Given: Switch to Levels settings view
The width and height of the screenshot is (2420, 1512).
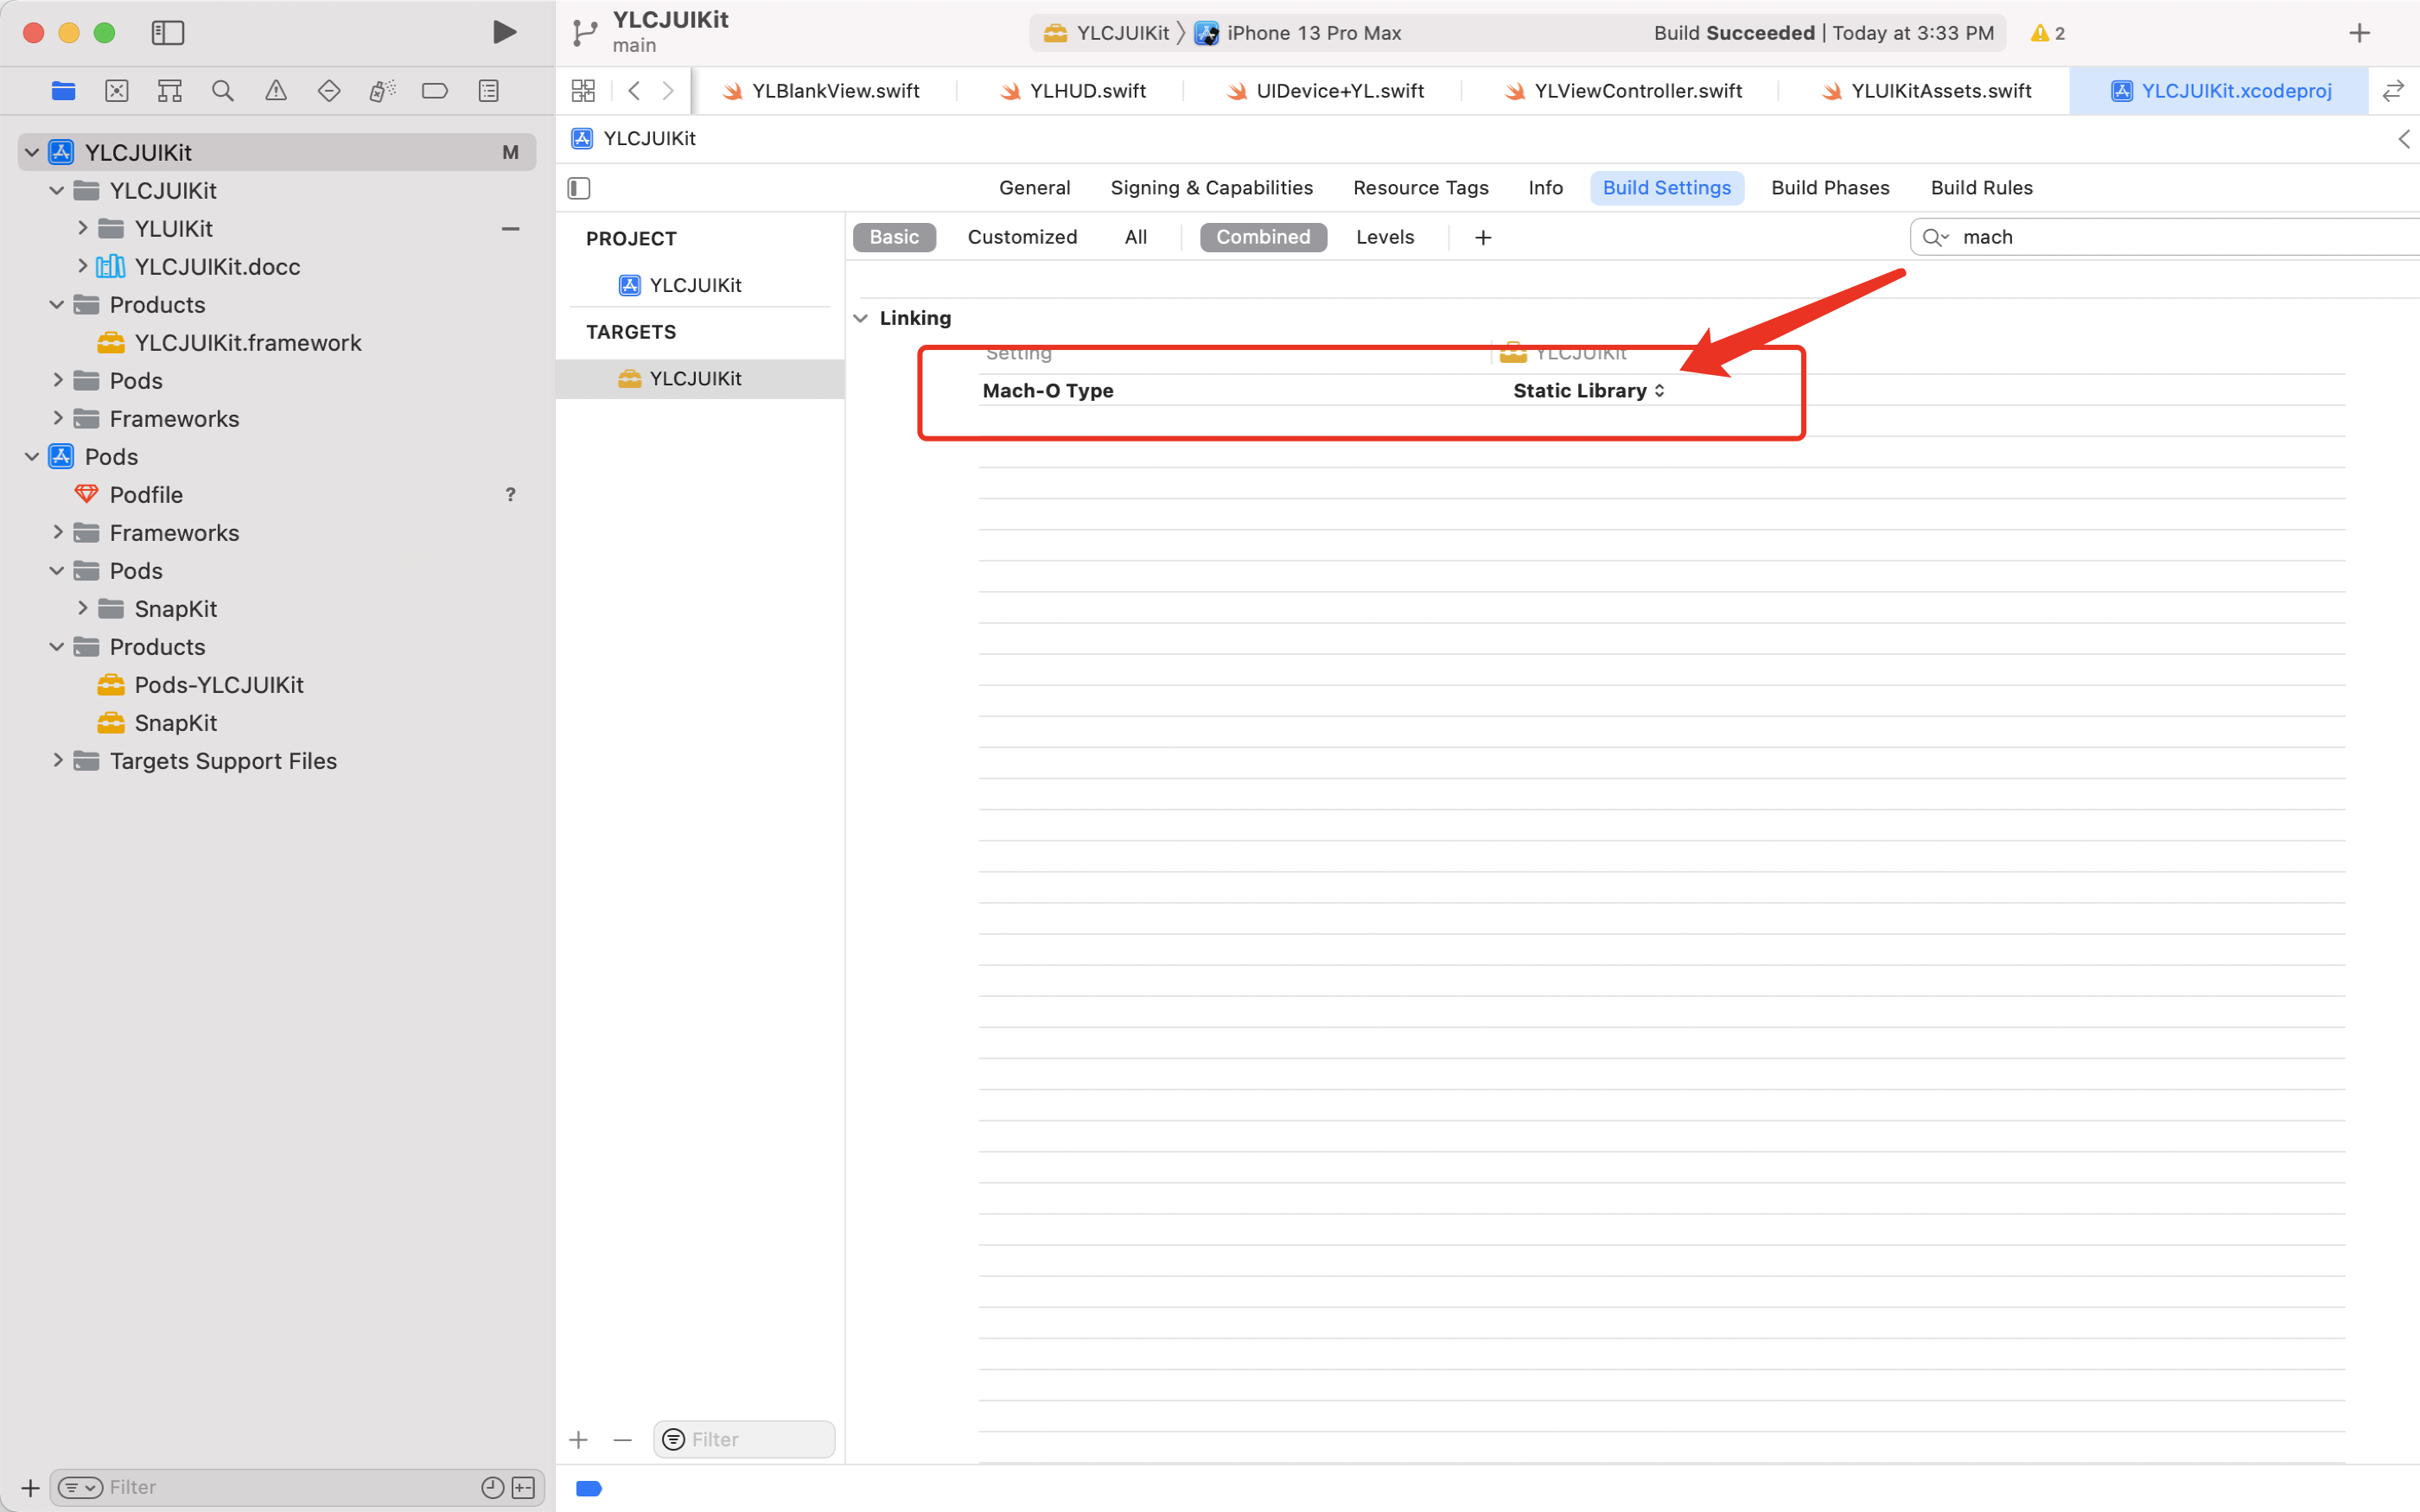Looking at the screenshot, I should pos(1385,237).
